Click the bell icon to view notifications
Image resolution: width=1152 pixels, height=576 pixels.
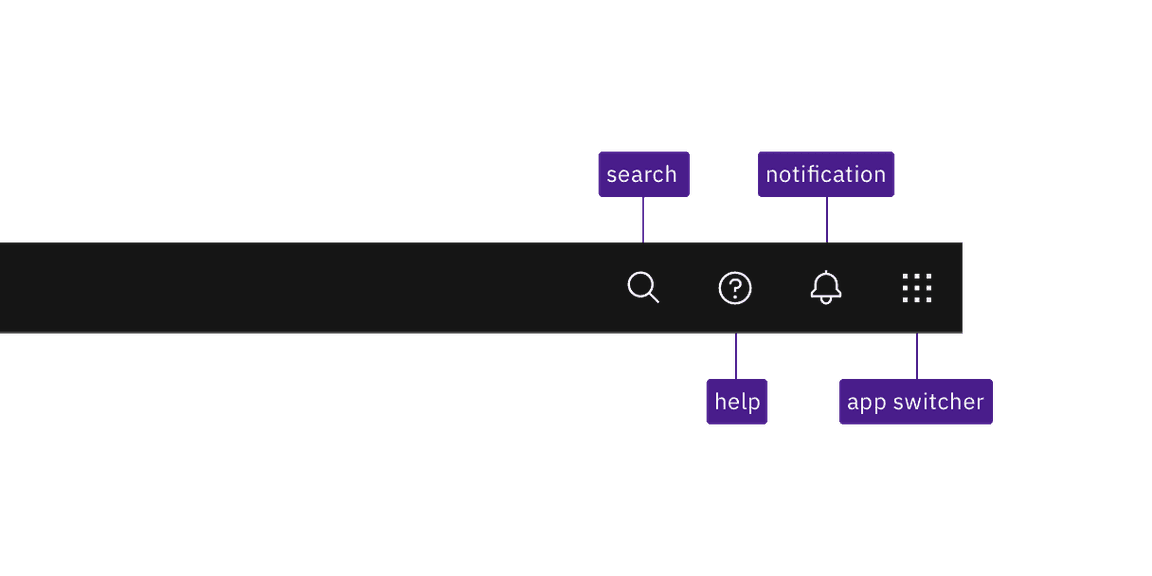click(x=825, y=288)
